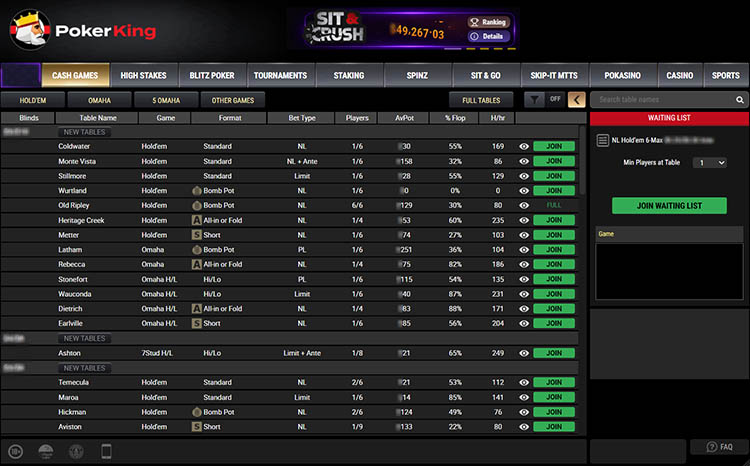Join the Coldwater table
The height and width of the screenshot is (466, 750).
tap(554, 146)
